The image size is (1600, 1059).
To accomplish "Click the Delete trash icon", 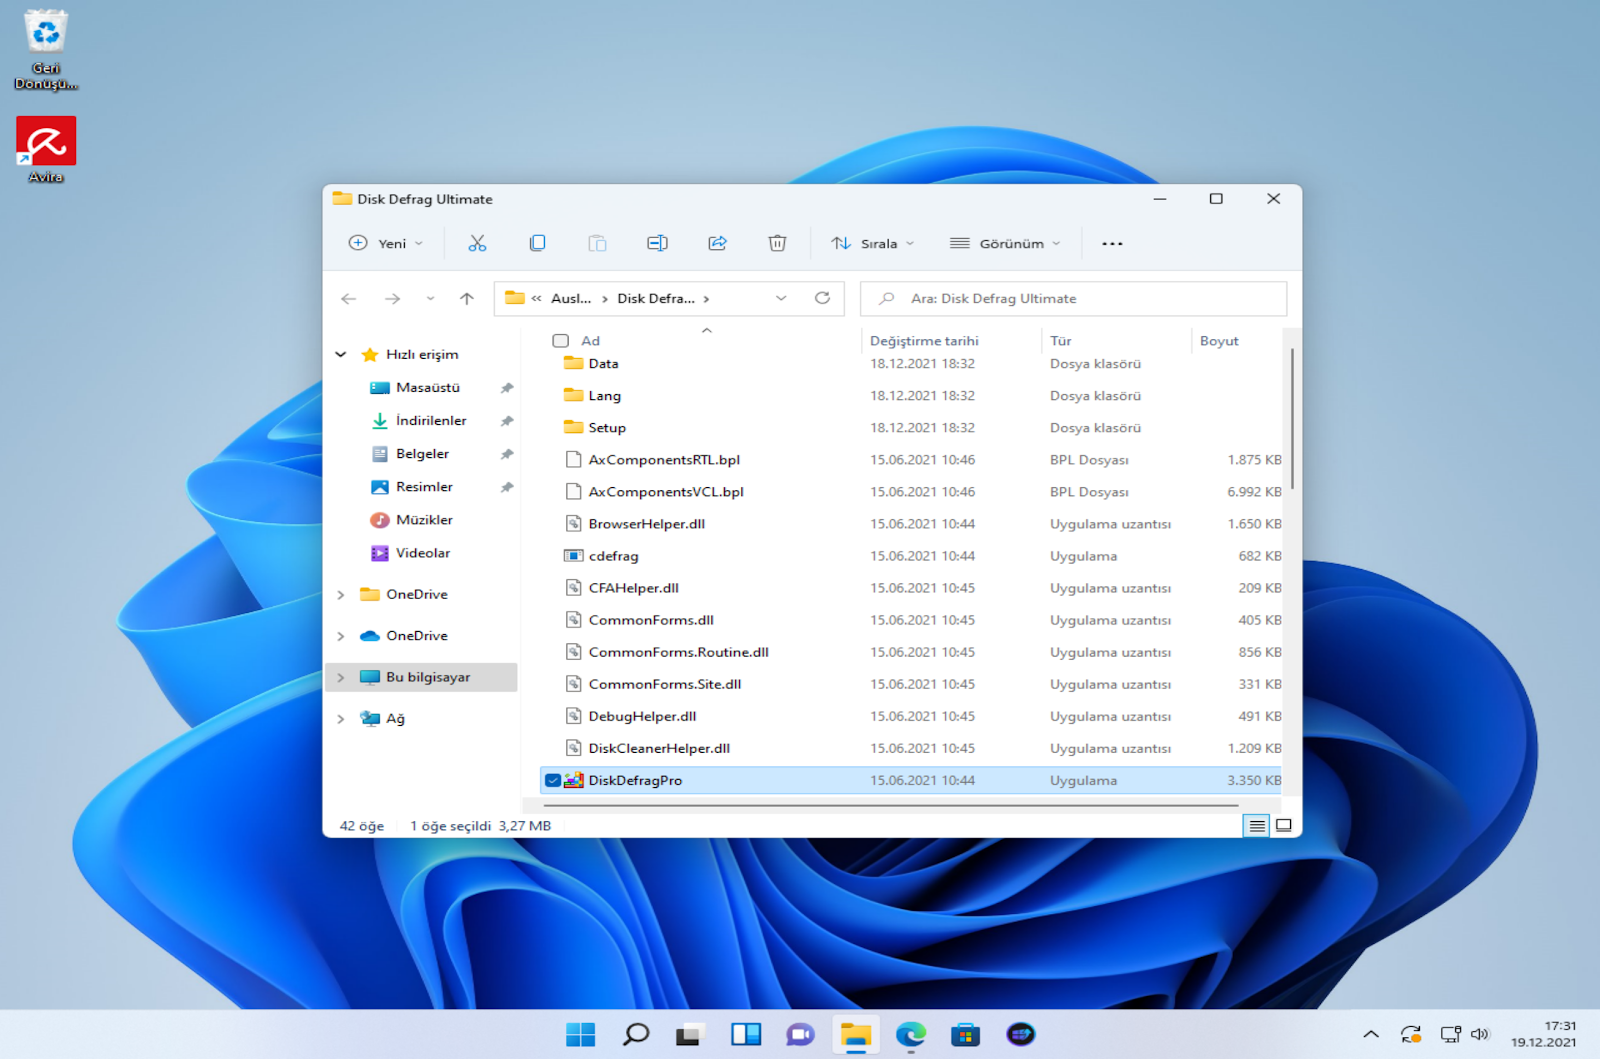I will pos(777,243).
